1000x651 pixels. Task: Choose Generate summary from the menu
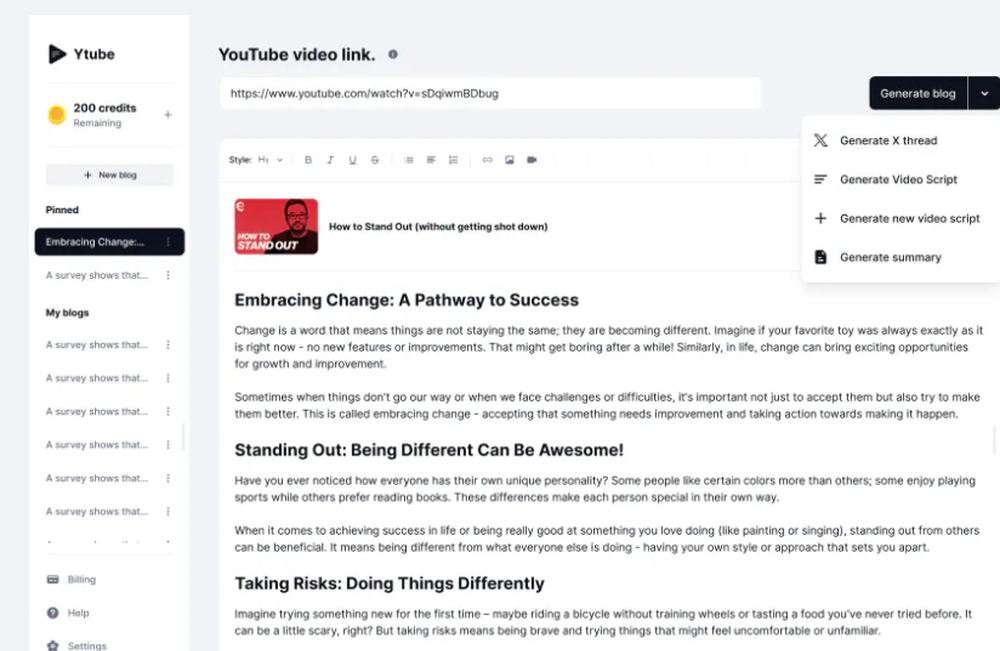(890, 257)
